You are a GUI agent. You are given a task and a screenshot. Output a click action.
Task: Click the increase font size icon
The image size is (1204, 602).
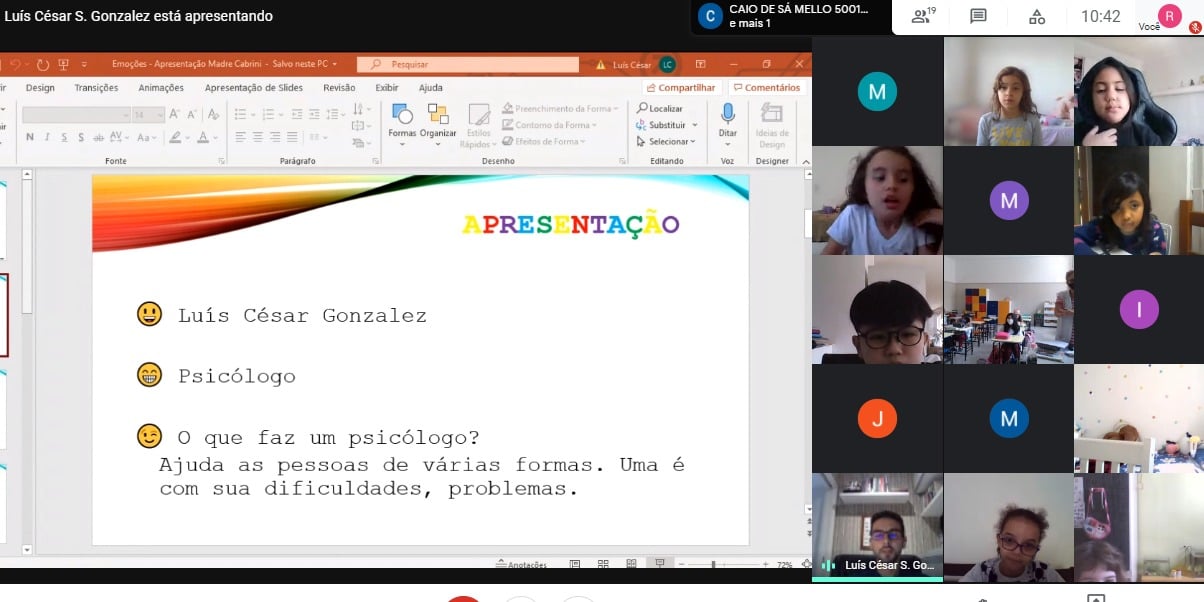(174, 115)
